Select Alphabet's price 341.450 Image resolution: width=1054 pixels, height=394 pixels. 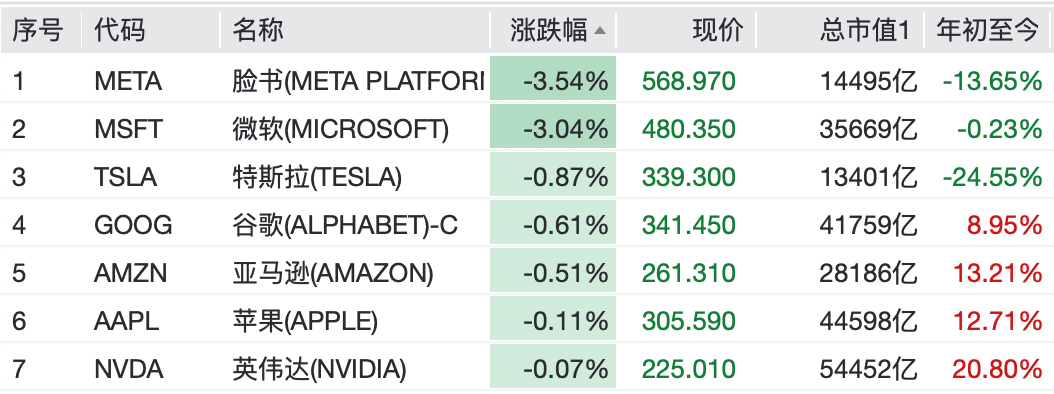tap(689, 225)
